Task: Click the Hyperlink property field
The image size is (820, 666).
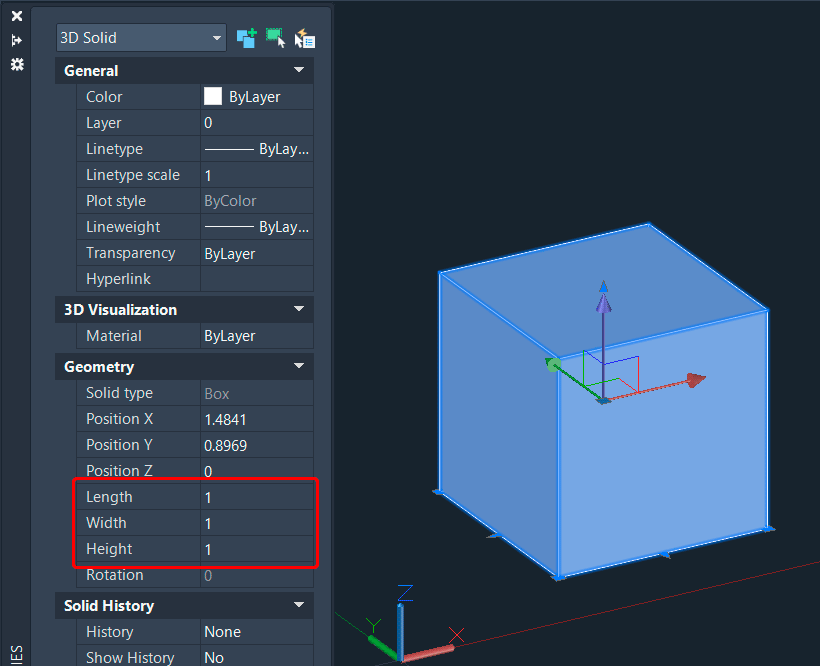Action: [x=257, y=279]
